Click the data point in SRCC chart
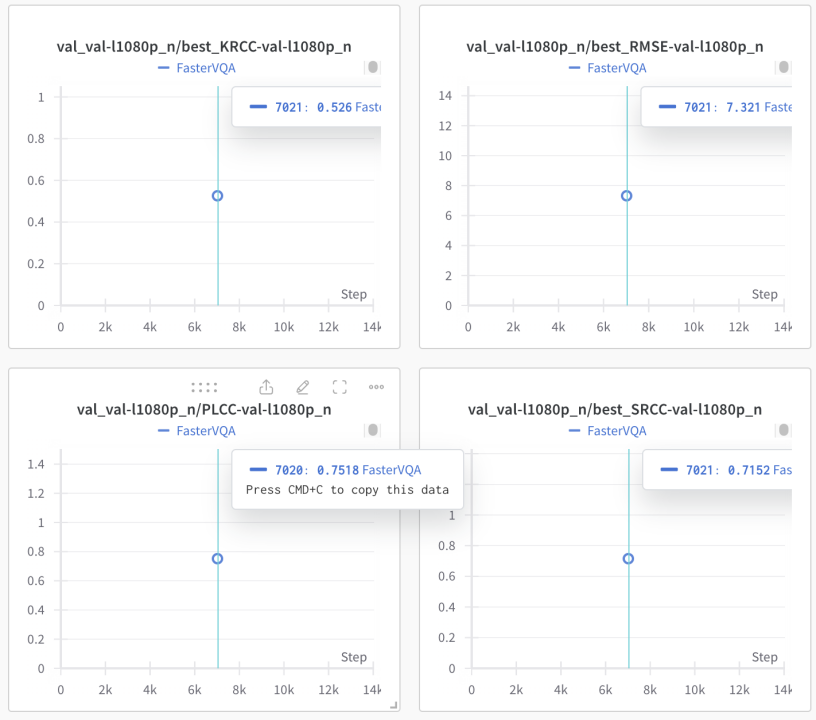Viewport: 816px width, 720px height. pyautogui.click(x=628, y=559)
